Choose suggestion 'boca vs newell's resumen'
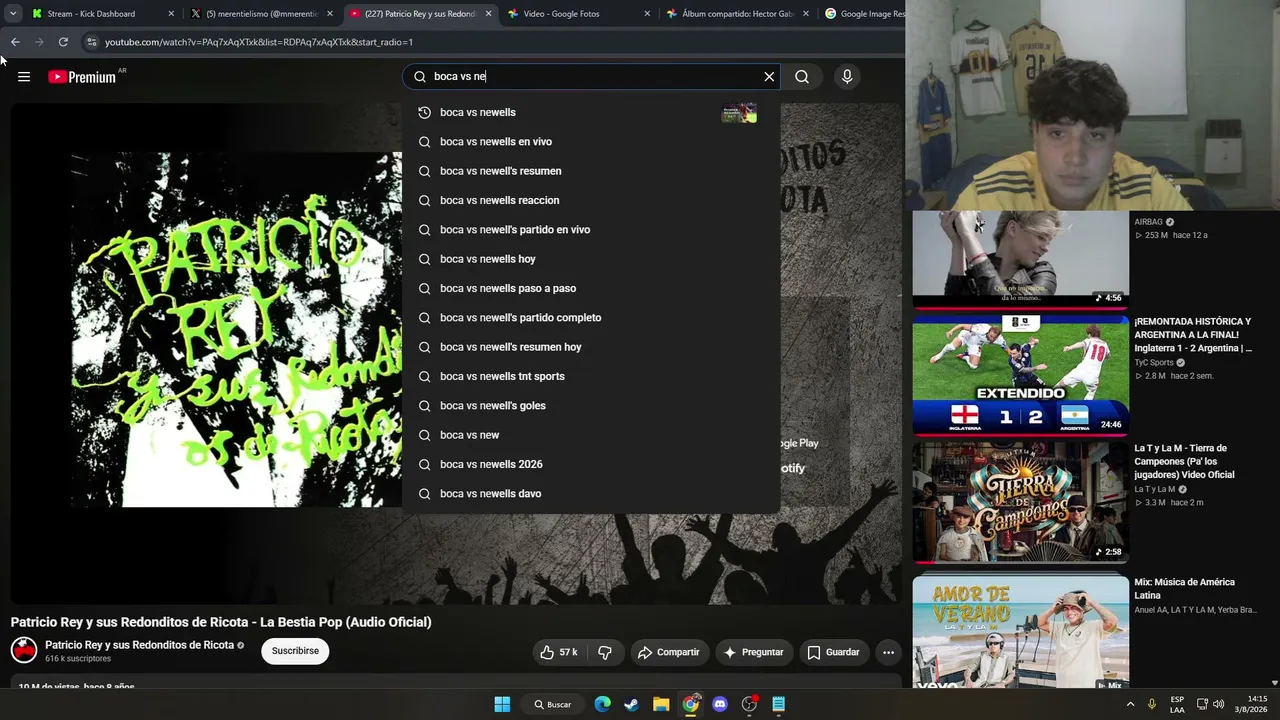 pos(591,171)
